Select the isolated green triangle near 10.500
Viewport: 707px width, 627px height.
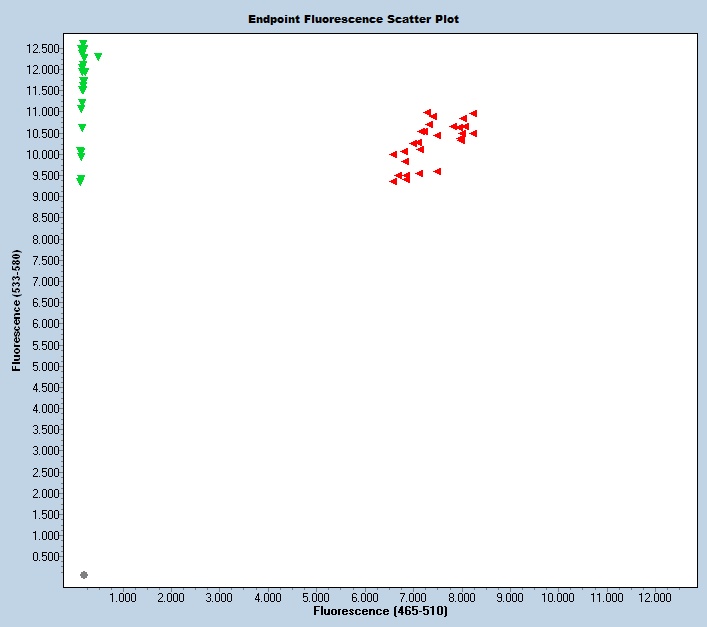pos(82,128)
